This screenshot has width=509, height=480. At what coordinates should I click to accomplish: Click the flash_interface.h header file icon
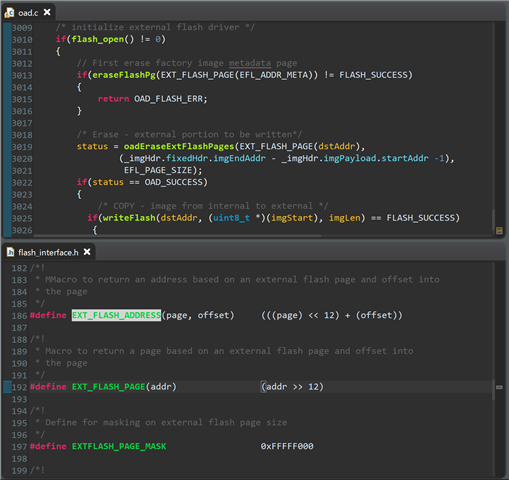10,252
